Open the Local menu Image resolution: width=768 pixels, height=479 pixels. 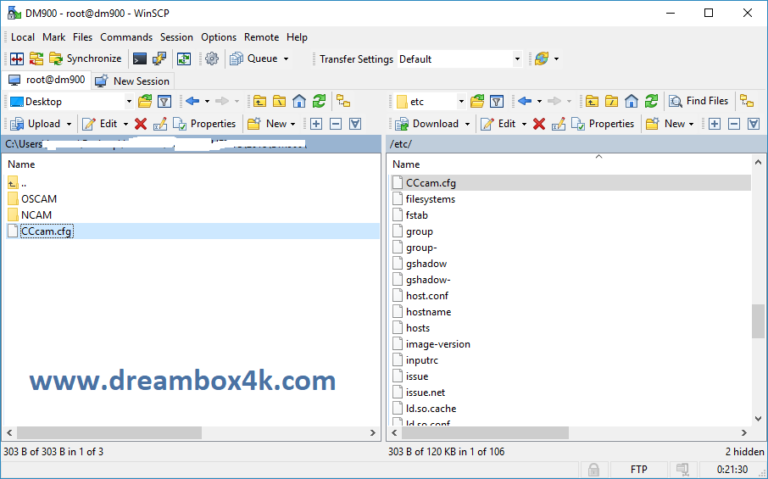click(23, 37)
